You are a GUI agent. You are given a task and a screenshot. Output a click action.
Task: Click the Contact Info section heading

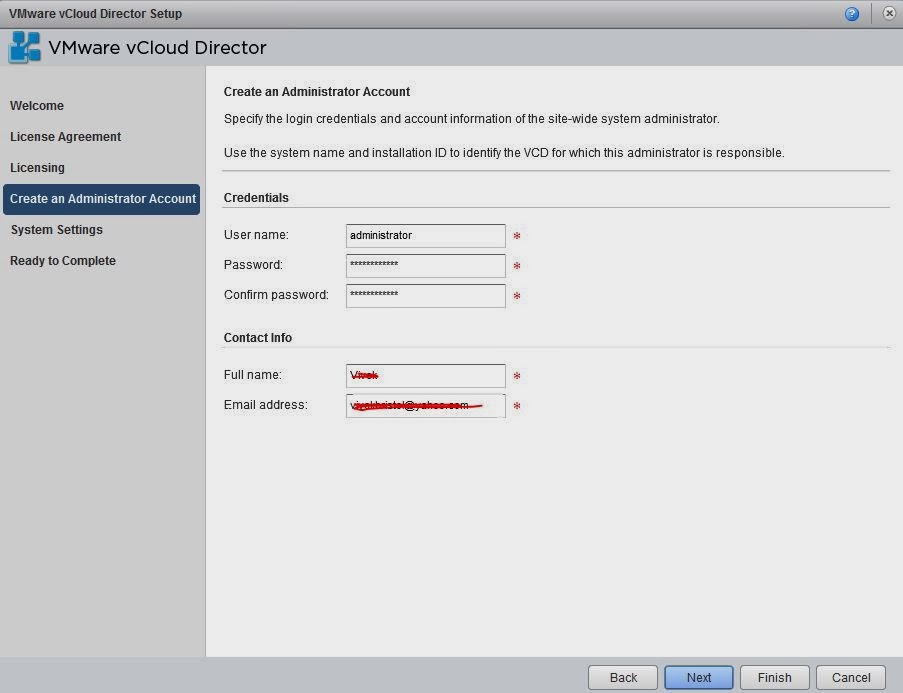(x=257, y=338)
